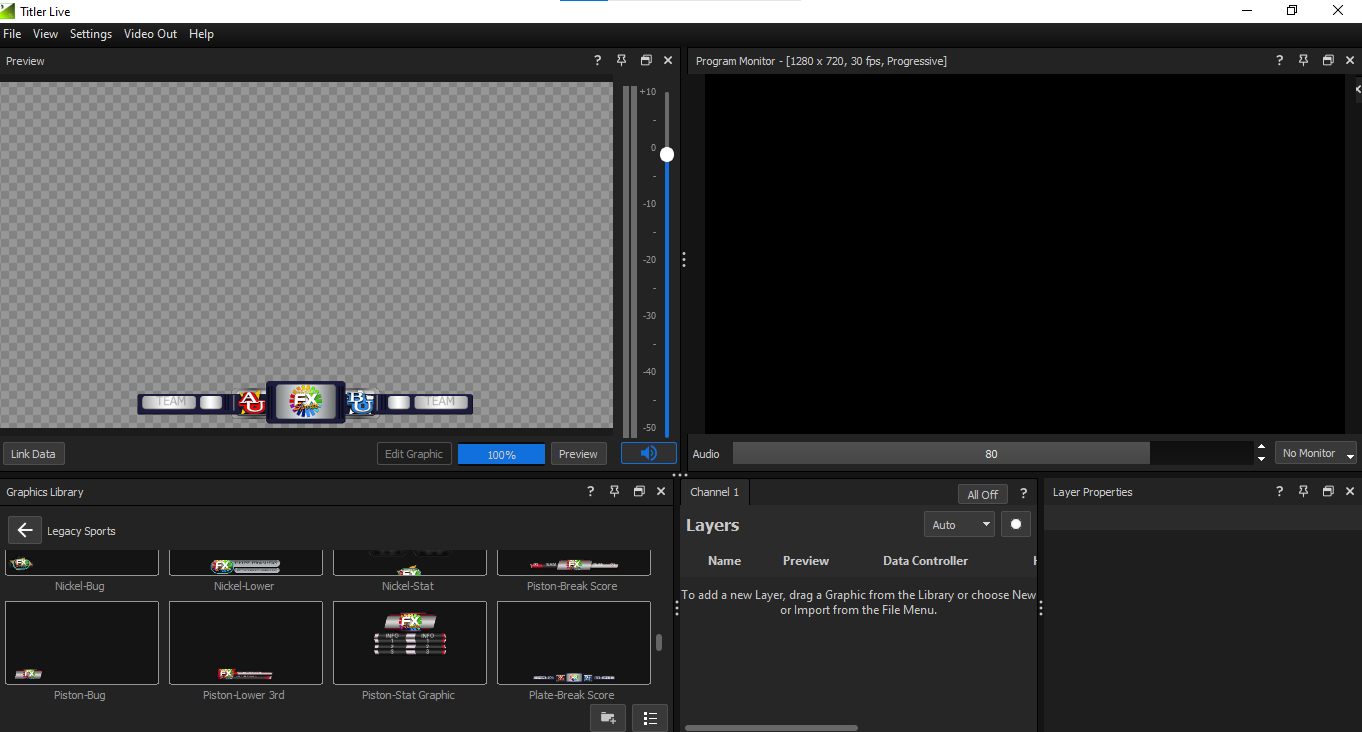Click the 100% zoom field
Image resolution: width=1362 pixels, height=732 pixels.
501,454
